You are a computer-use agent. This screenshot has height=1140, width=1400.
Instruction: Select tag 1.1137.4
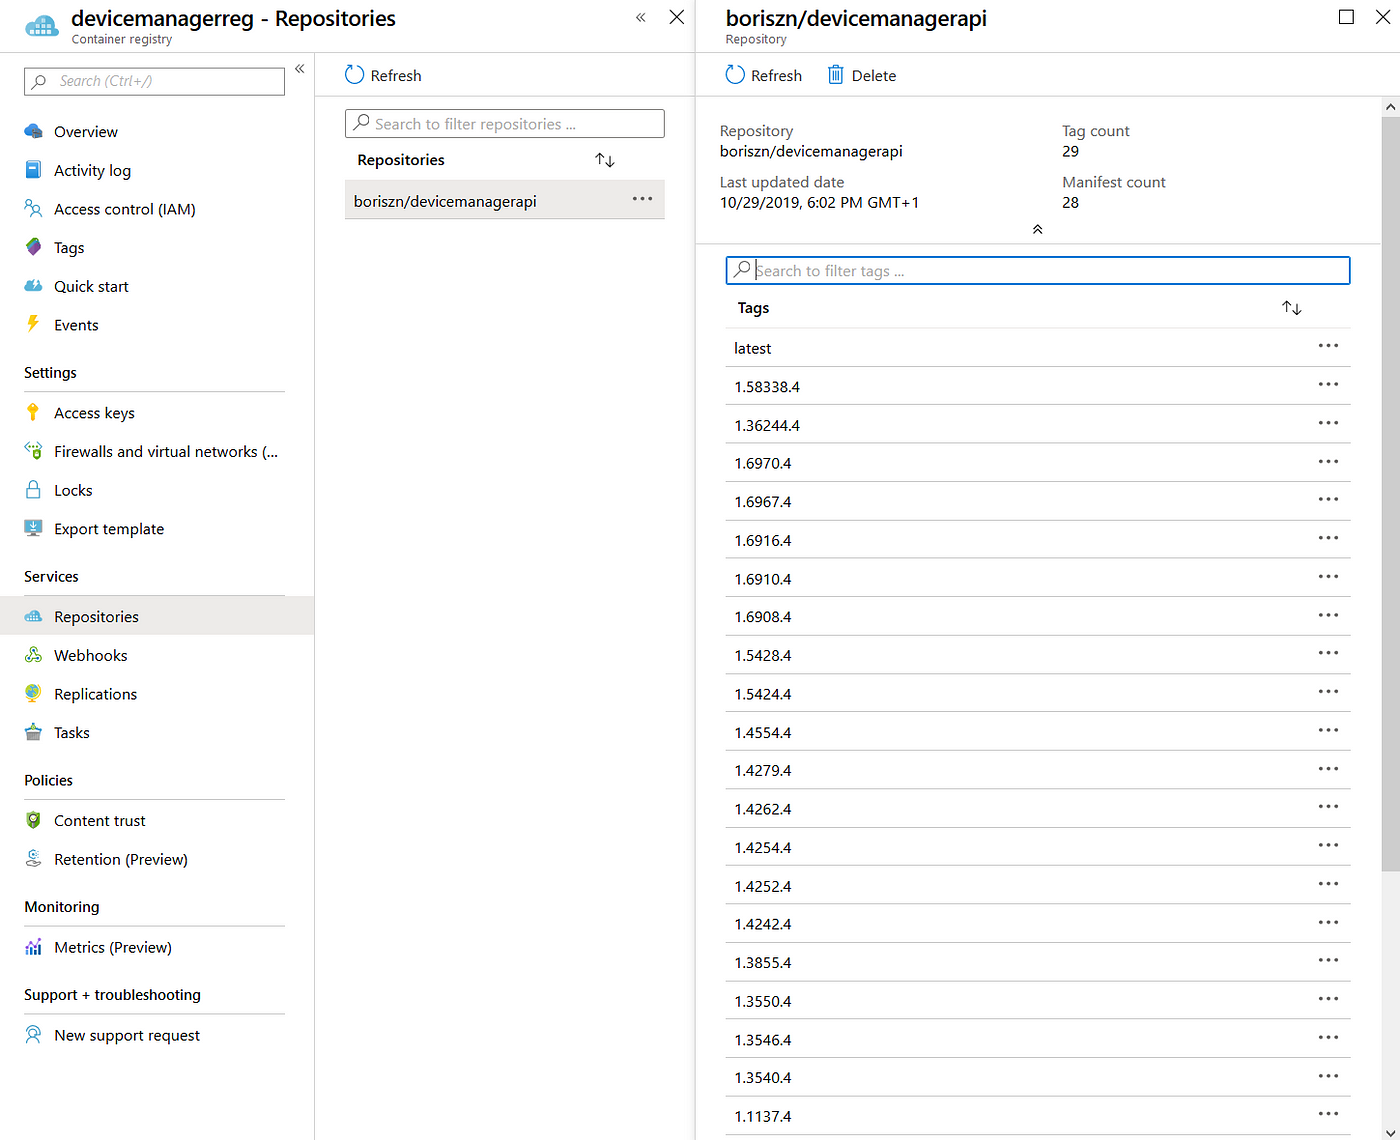[x=1038, y=1116]
